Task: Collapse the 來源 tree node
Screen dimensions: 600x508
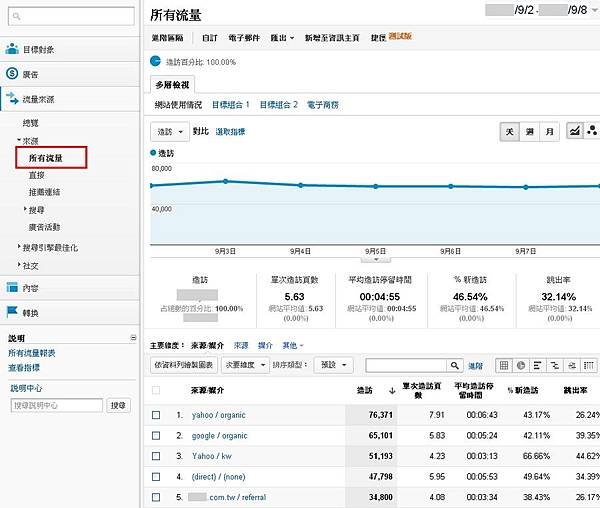Action: pyautogui.click(x=19, y=140)
